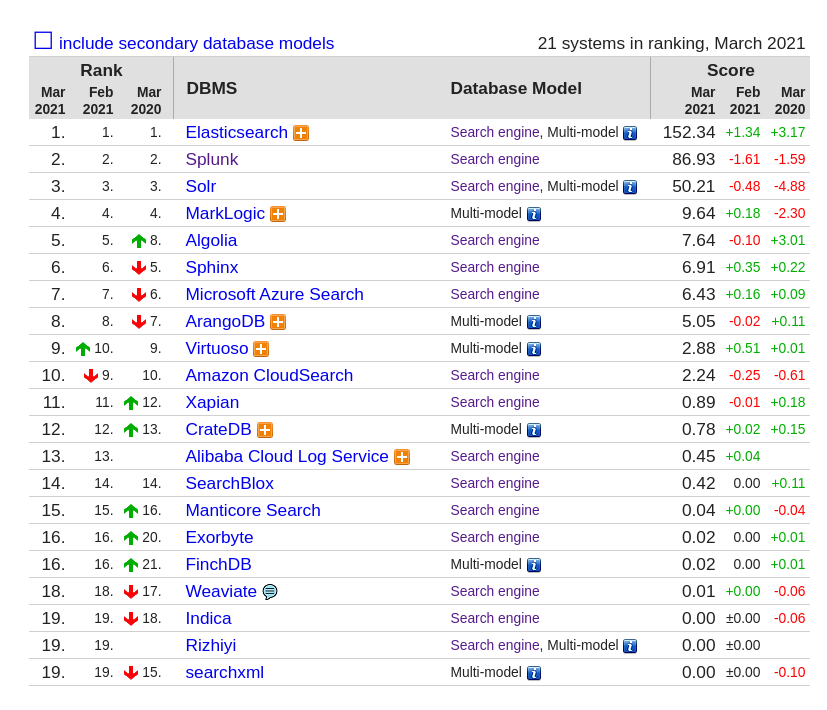Click the Database Model column header
Viewport: 827px width, 710px height.
pyautogui.click(x=516, y=88)
